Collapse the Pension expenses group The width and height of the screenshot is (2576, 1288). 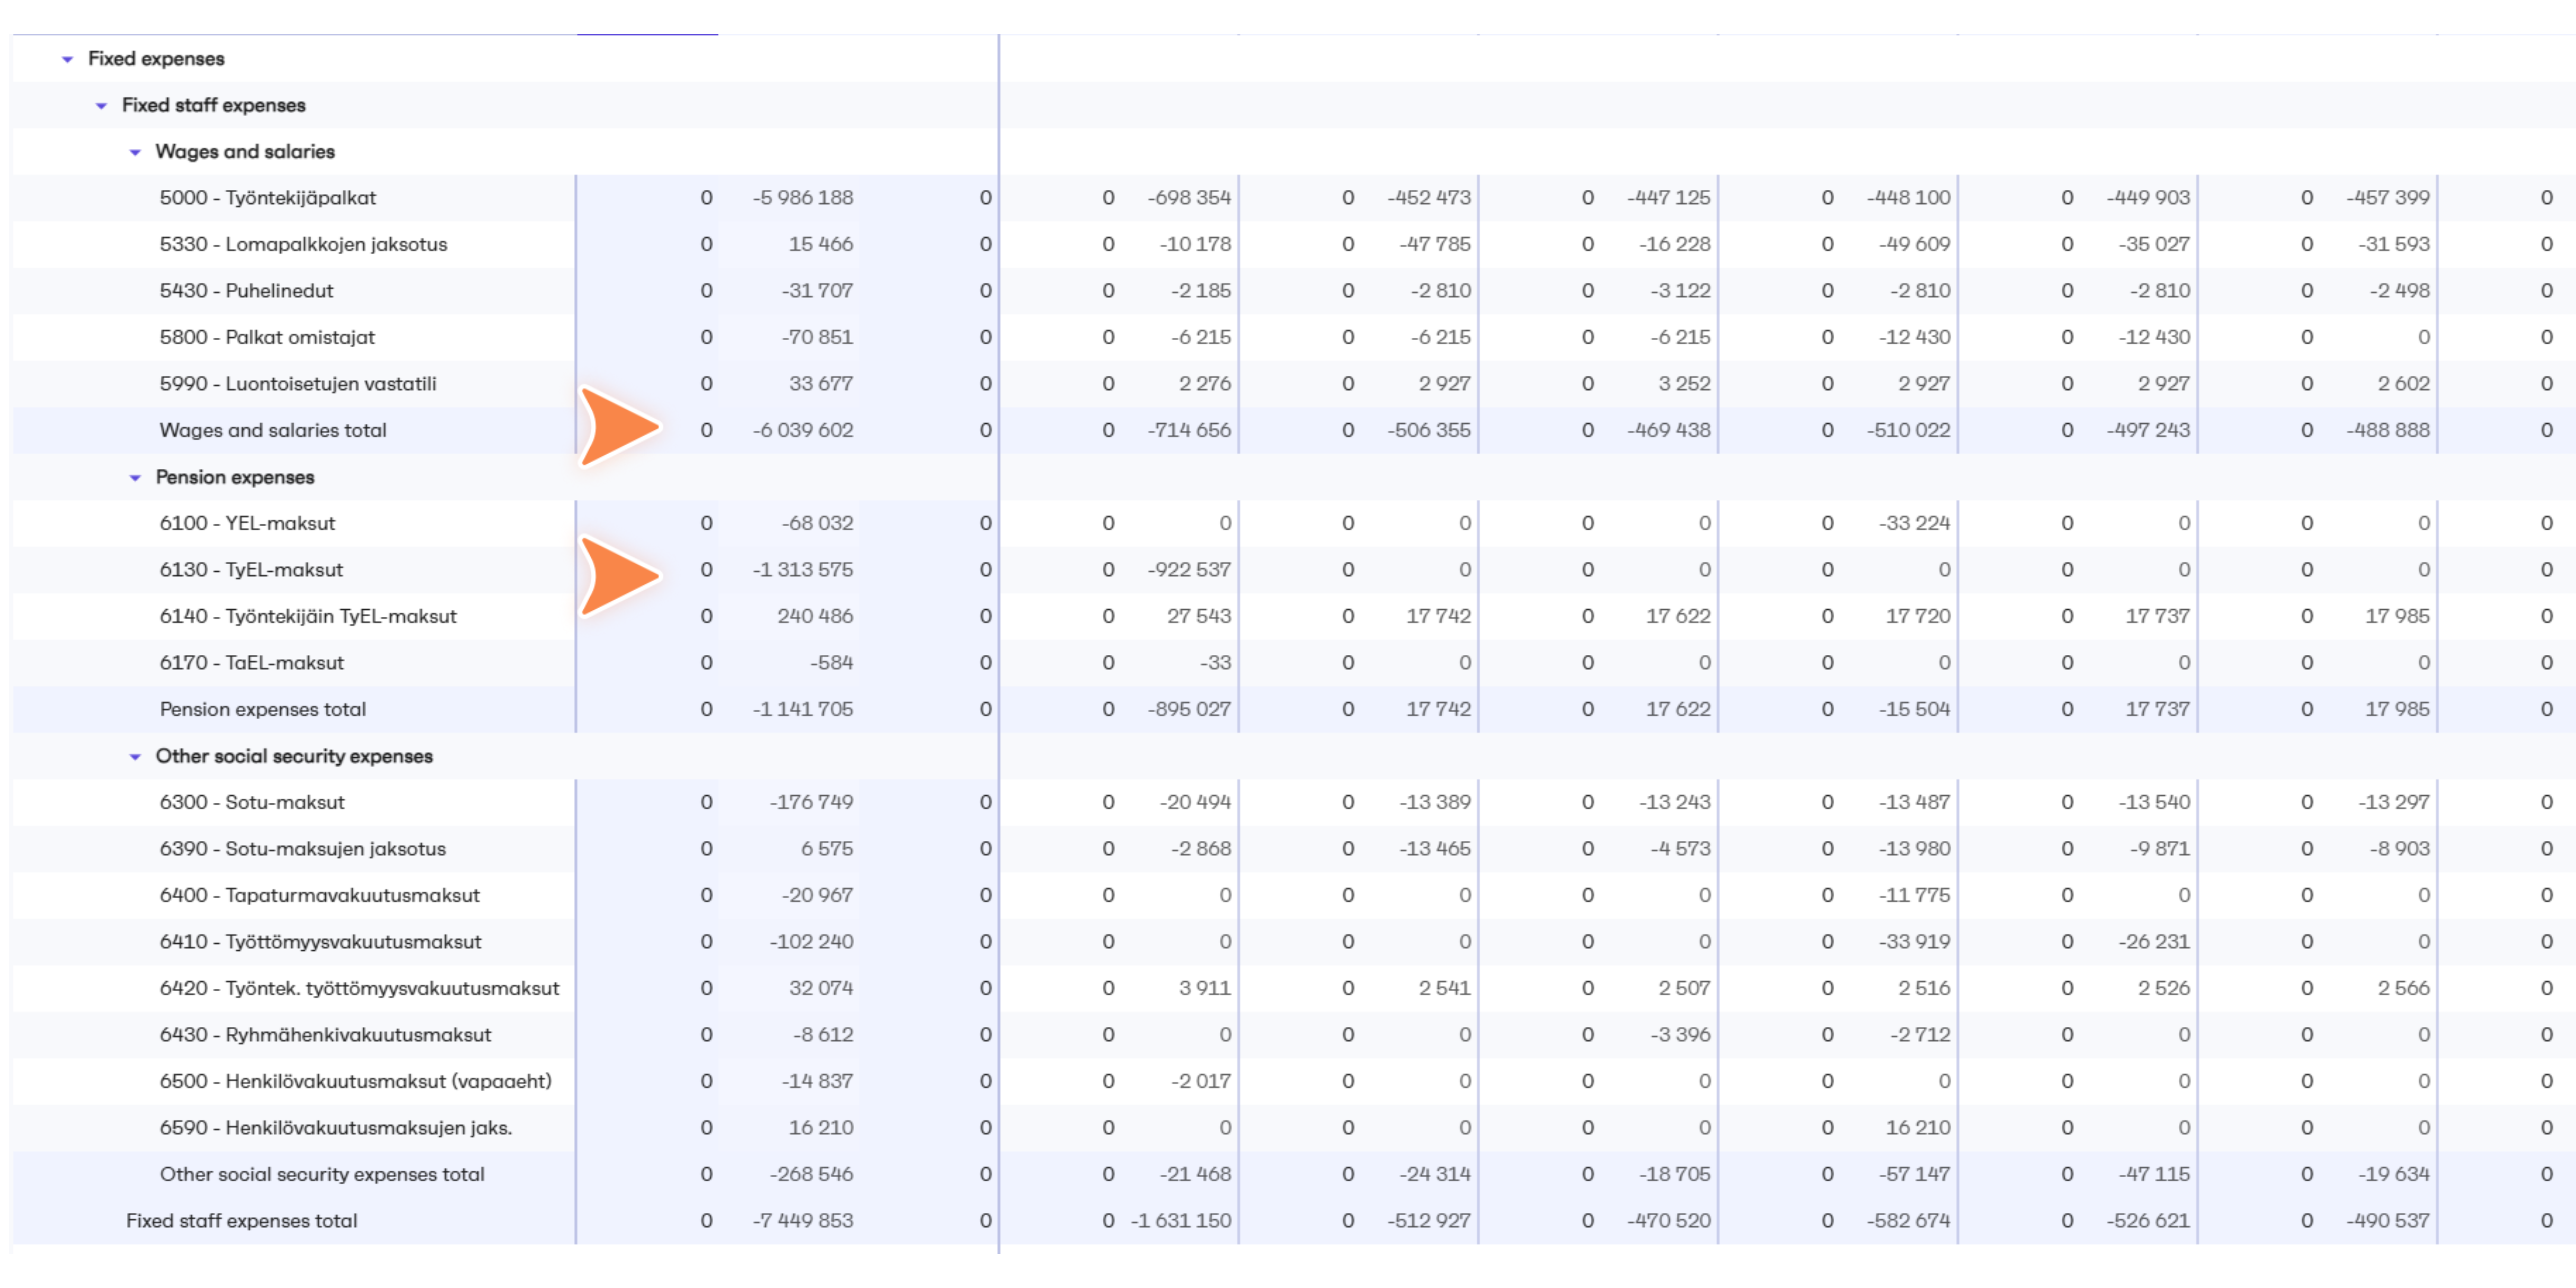[x=135, y=478]
